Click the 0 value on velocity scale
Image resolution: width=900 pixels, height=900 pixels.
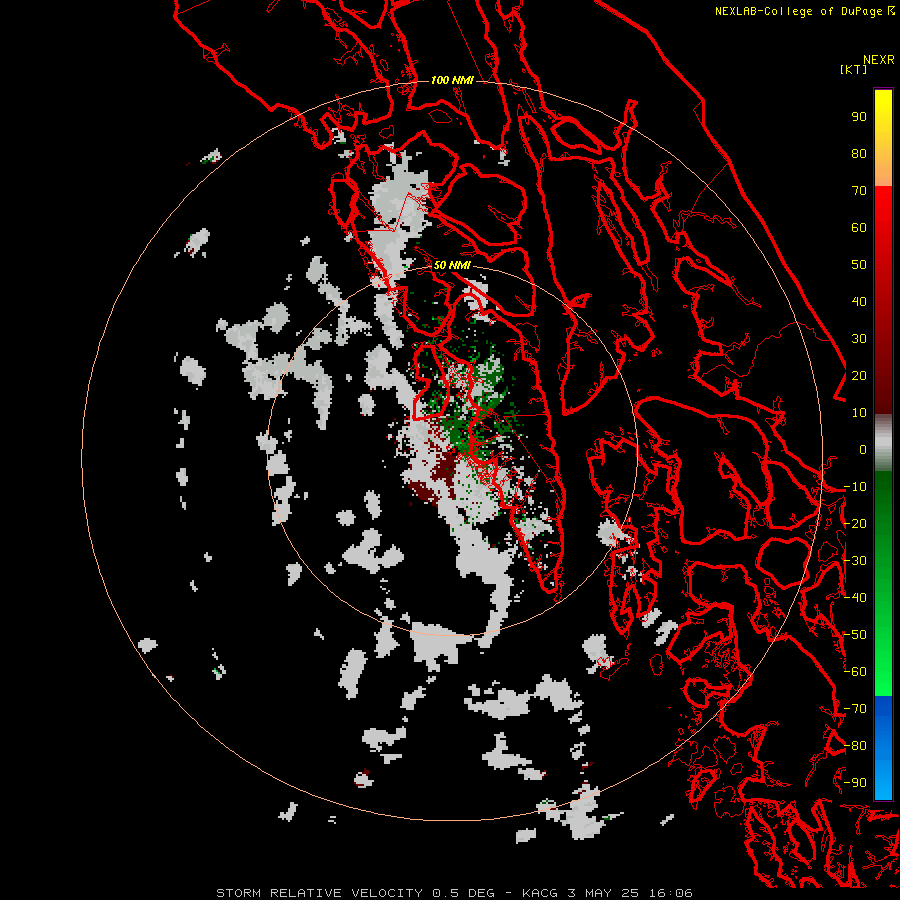863,450
